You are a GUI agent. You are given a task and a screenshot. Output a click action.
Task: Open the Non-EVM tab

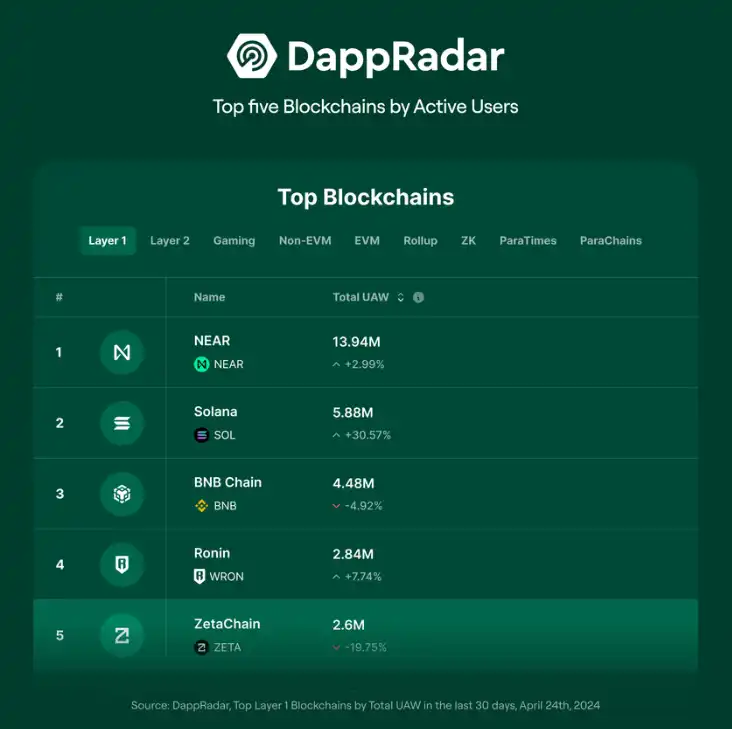305,241
